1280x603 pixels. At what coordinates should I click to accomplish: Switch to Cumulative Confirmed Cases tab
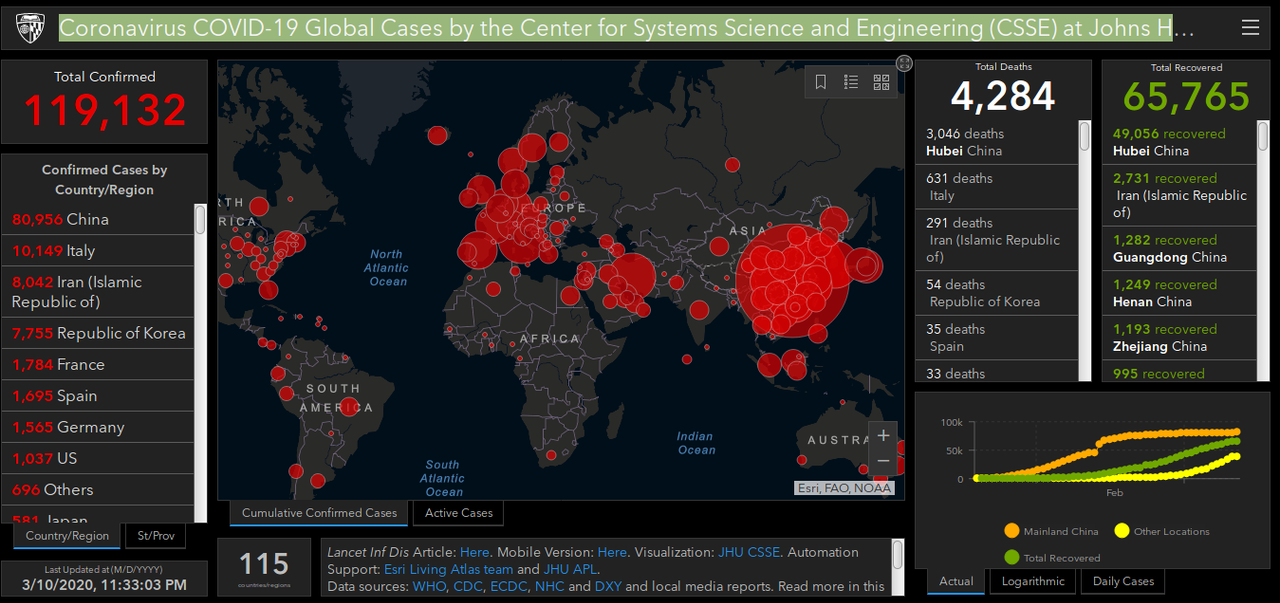[319, 513]
